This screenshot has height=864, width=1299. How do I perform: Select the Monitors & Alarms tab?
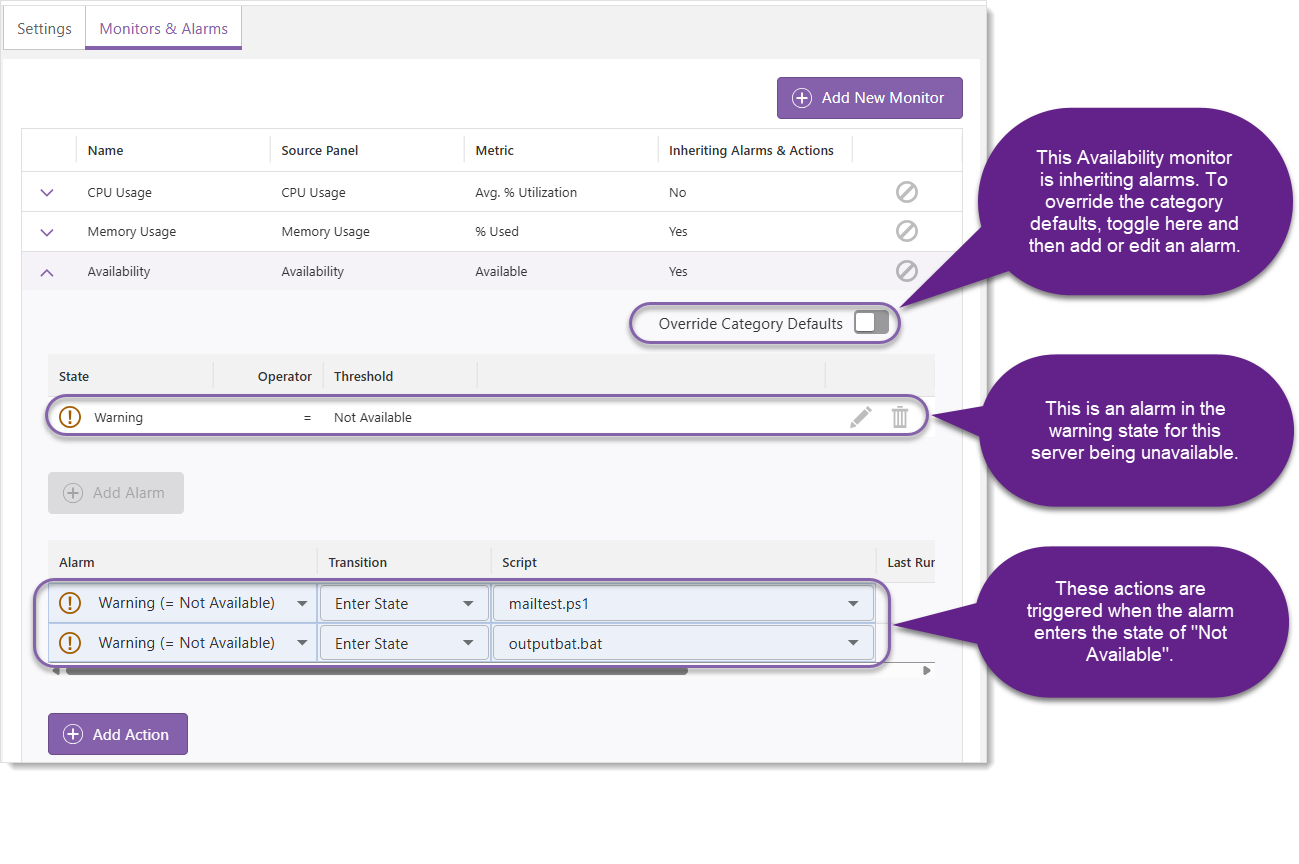point(163,28)
